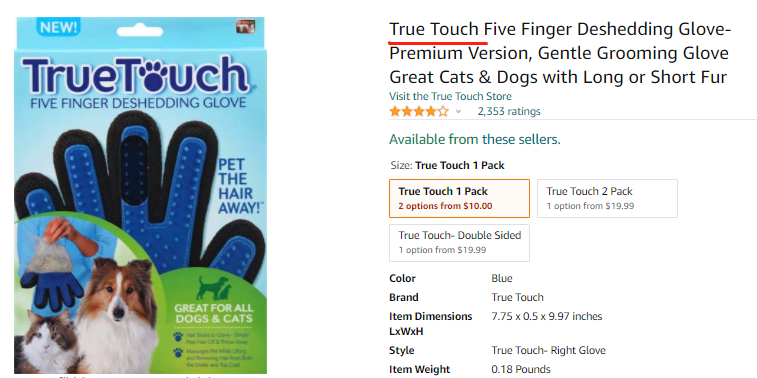Visit the True Touch Store link

tap(450, 96)
